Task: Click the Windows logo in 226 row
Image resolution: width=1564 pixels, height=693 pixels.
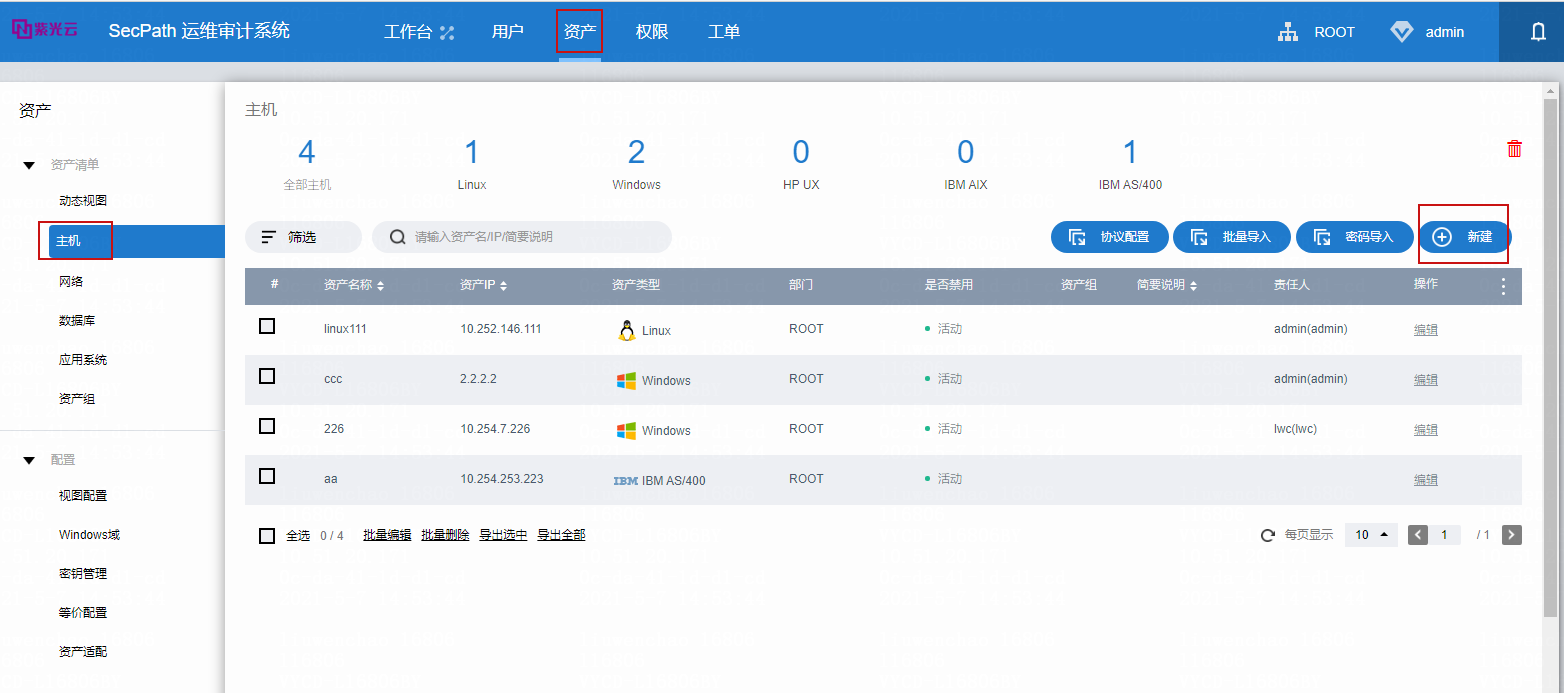Action: (x=626, y=431)
